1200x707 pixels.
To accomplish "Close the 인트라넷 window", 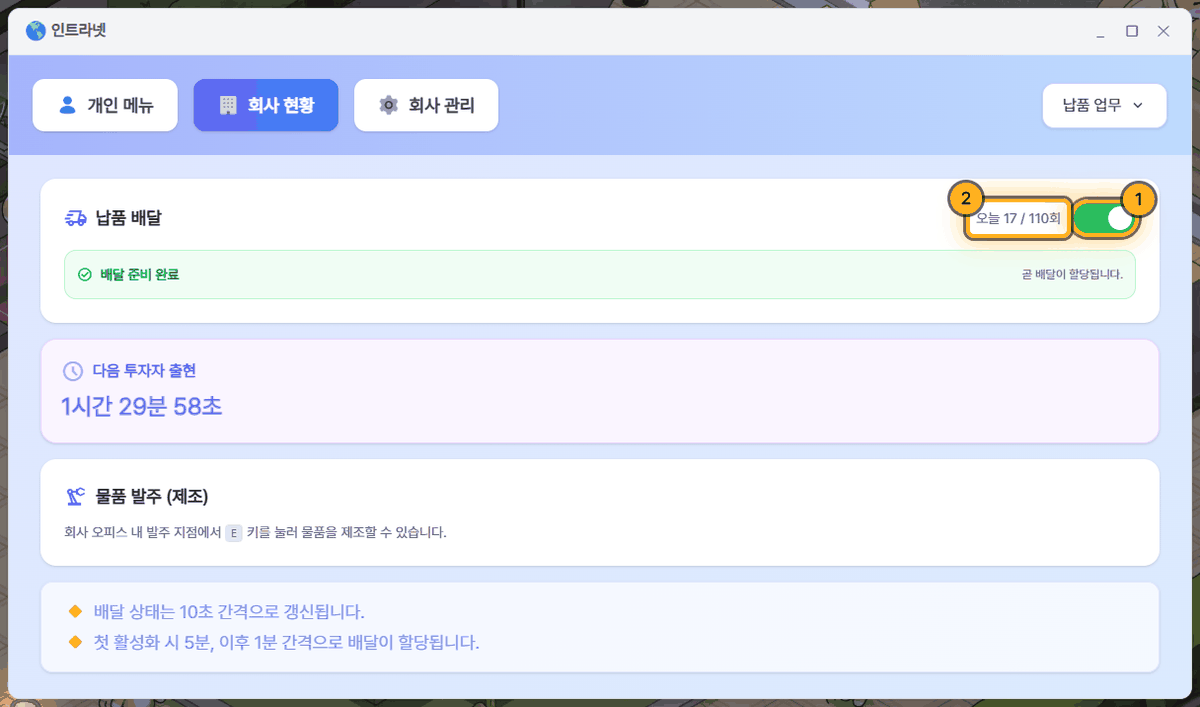I will (x=1163, y=31).
